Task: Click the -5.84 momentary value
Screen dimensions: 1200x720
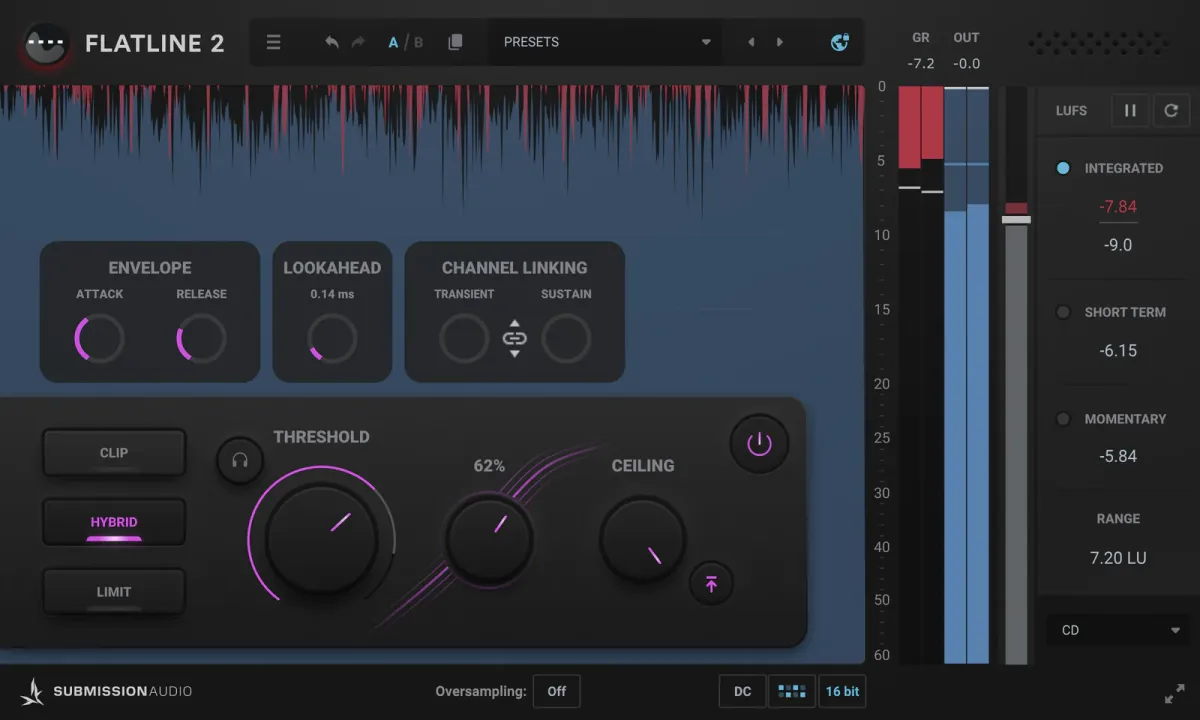Action: coord(1118,456)
